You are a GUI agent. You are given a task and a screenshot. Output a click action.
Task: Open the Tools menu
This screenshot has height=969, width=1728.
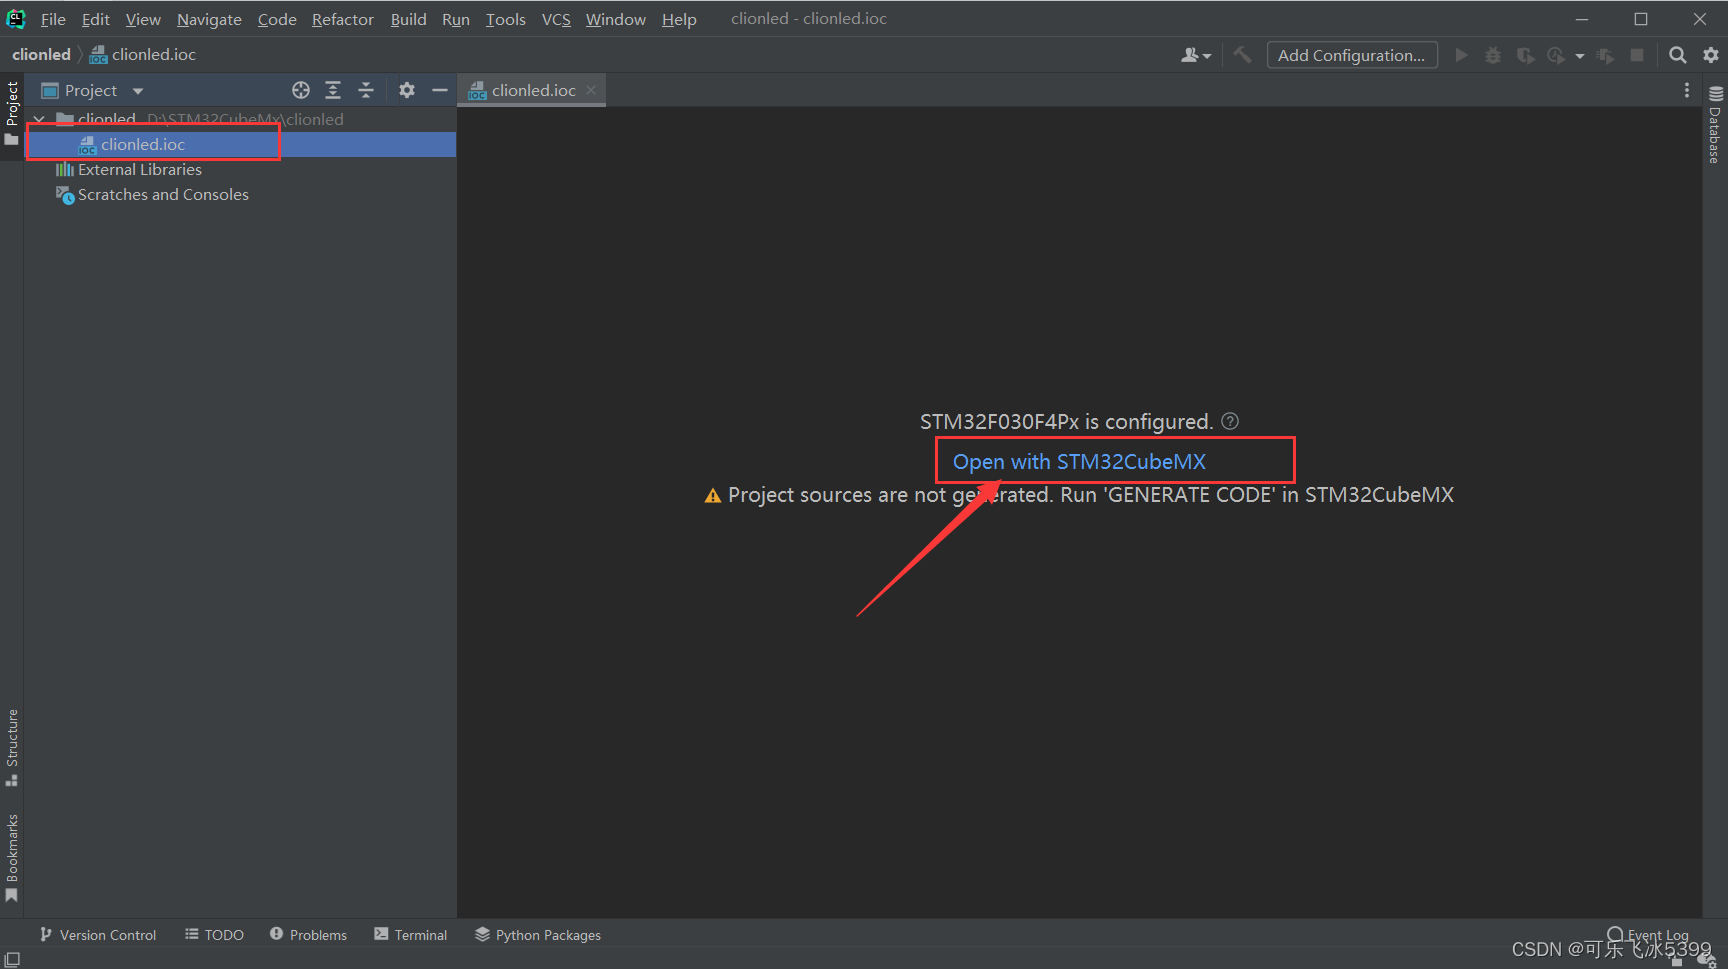(x=506, y=19)
